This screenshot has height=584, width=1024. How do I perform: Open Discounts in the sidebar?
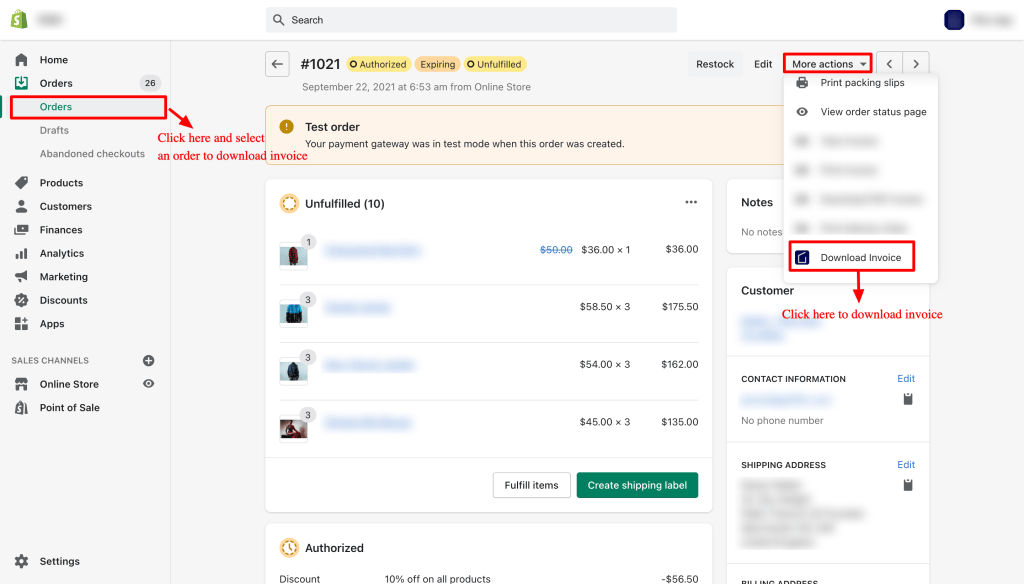click(x=63, y=300)
